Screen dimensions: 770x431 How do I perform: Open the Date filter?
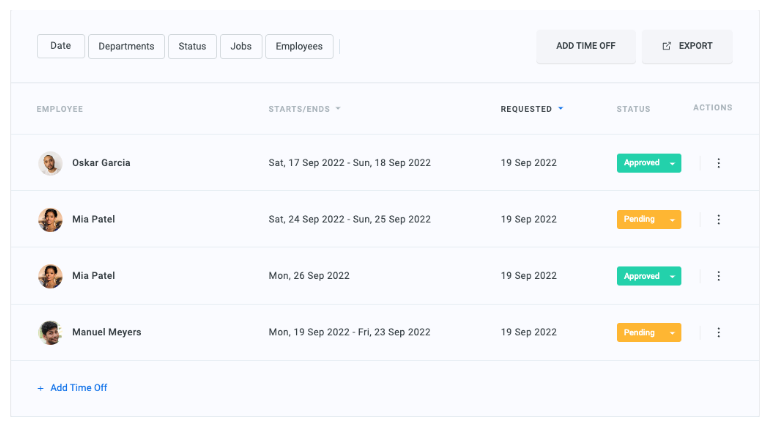(x=61, y=46)
